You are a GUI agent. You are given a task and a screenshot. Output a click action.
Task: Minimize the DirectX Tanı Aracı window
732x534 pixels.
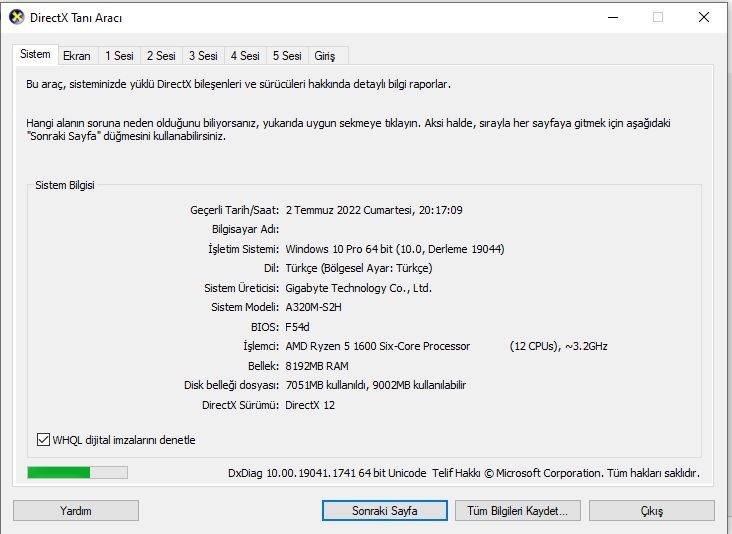pos(611,18)
